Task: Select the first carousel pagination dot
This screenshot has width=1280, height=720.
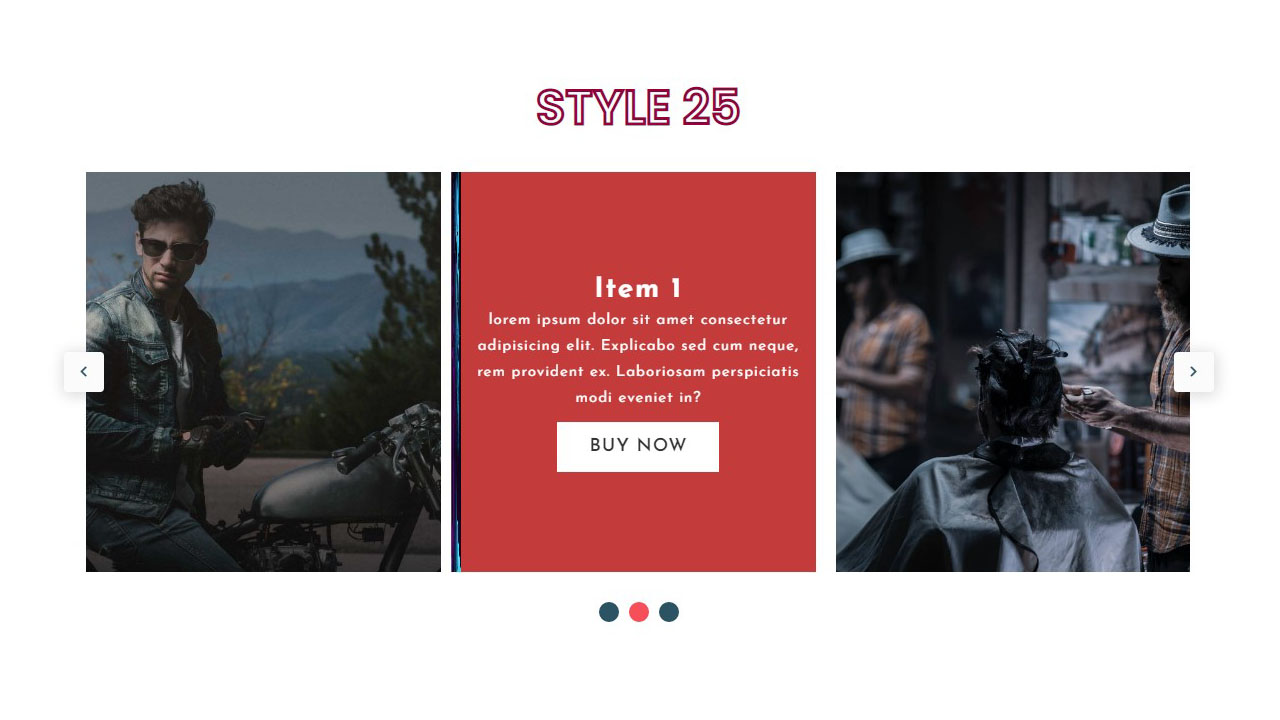Action: click(x=609, y=612)
